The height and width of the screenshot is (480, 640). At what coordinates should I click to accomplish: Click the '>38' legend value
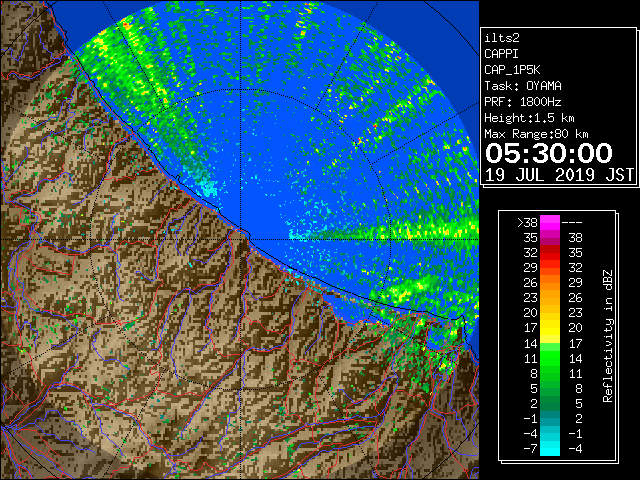point(527,223)
